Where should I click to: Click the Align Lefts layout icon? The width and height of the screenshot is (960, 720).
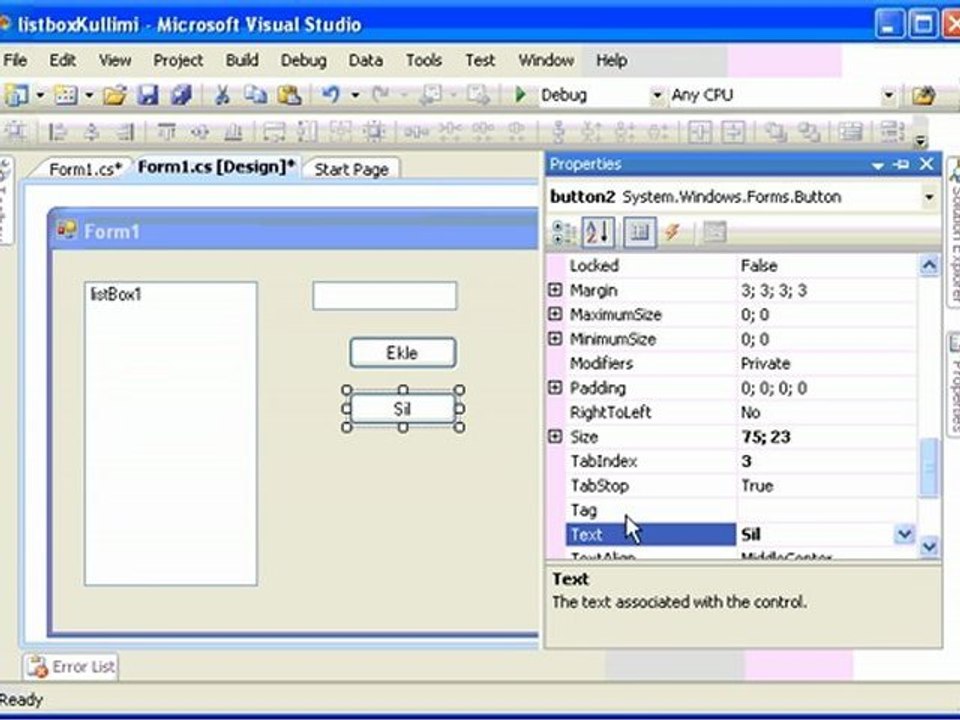coord(57,132)
